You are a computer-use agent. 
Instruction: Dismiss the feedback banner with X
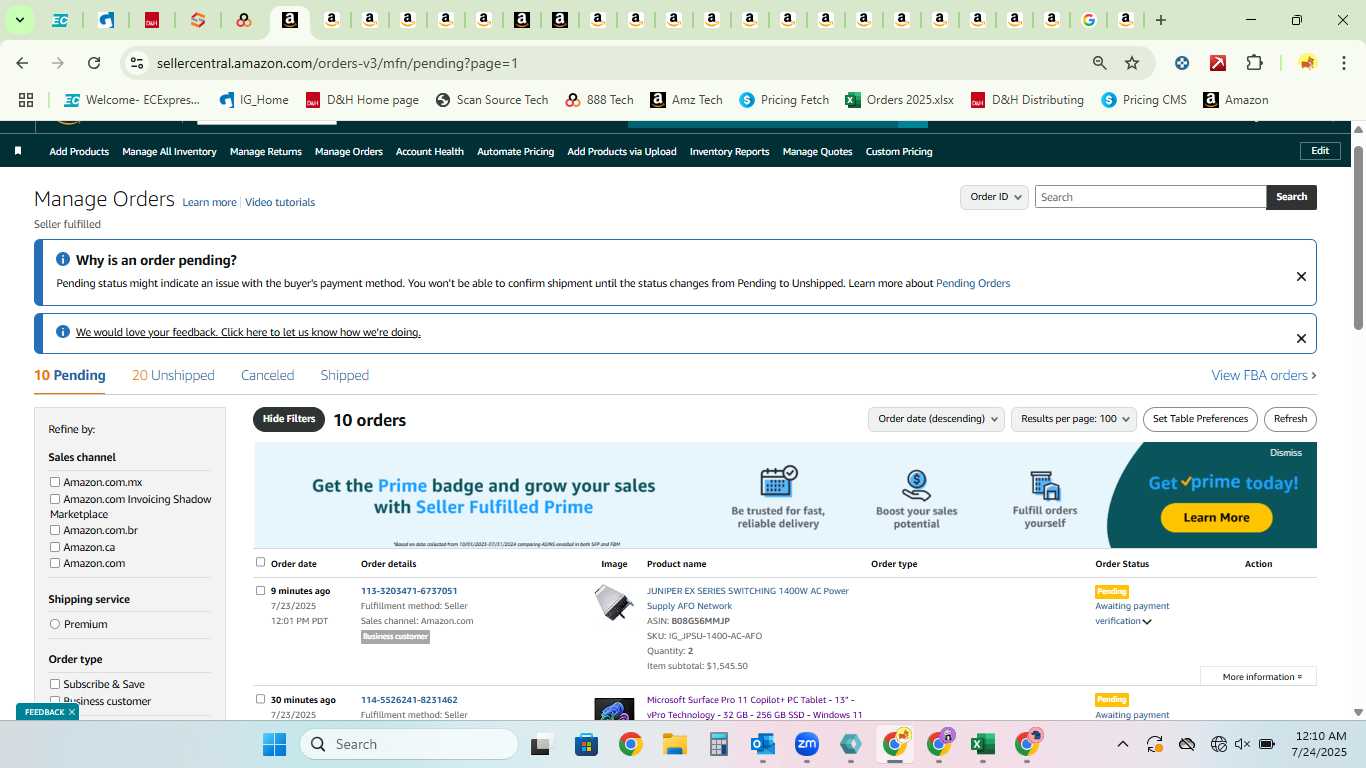1301,339
